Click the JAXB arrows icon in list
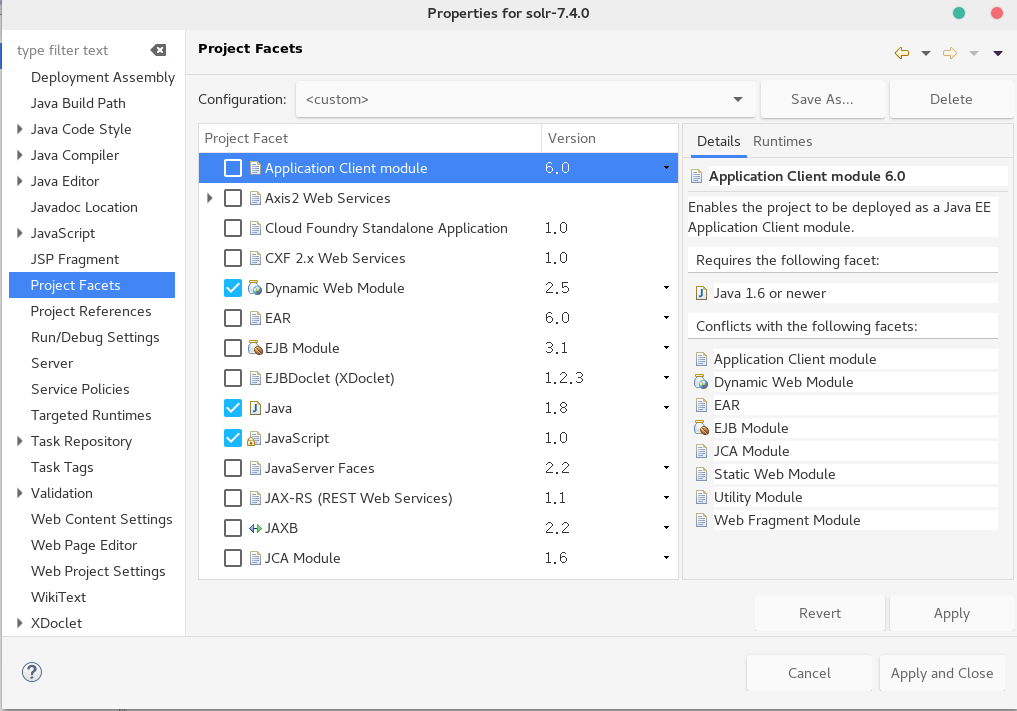 coord(256,528)
